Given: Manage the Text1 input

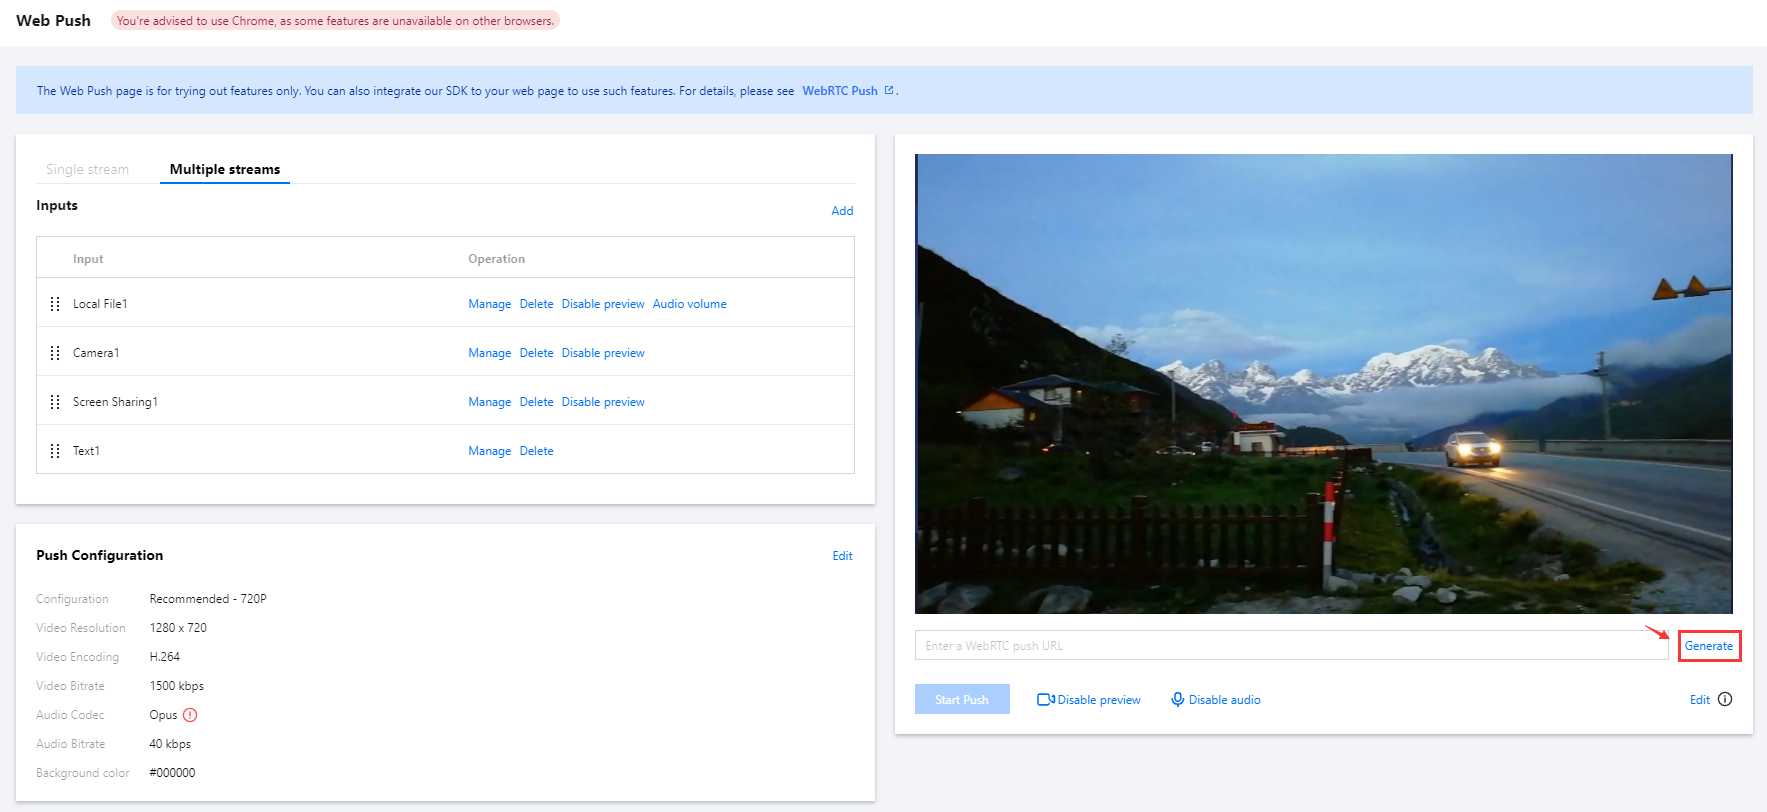Looking at the screenshot, I should click(x=489, y=451).
